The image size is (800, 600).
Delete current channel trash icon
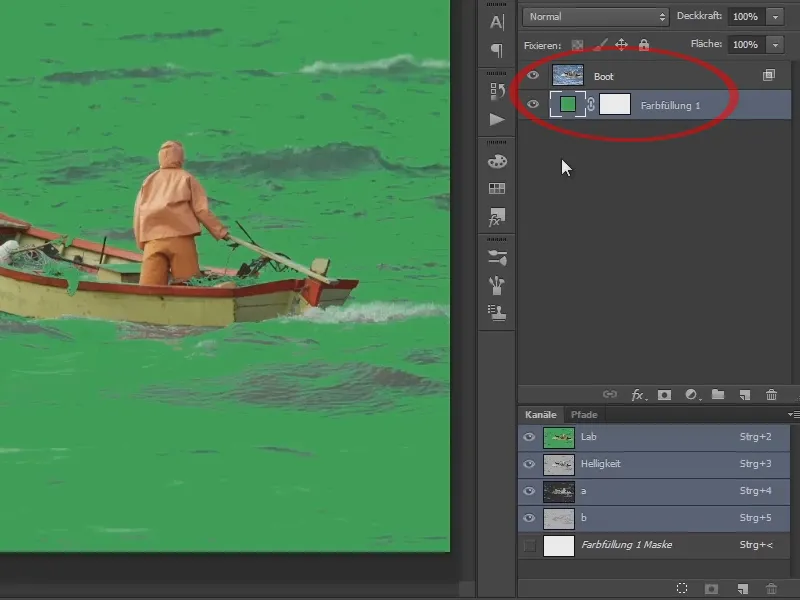(x=771, y=589)
